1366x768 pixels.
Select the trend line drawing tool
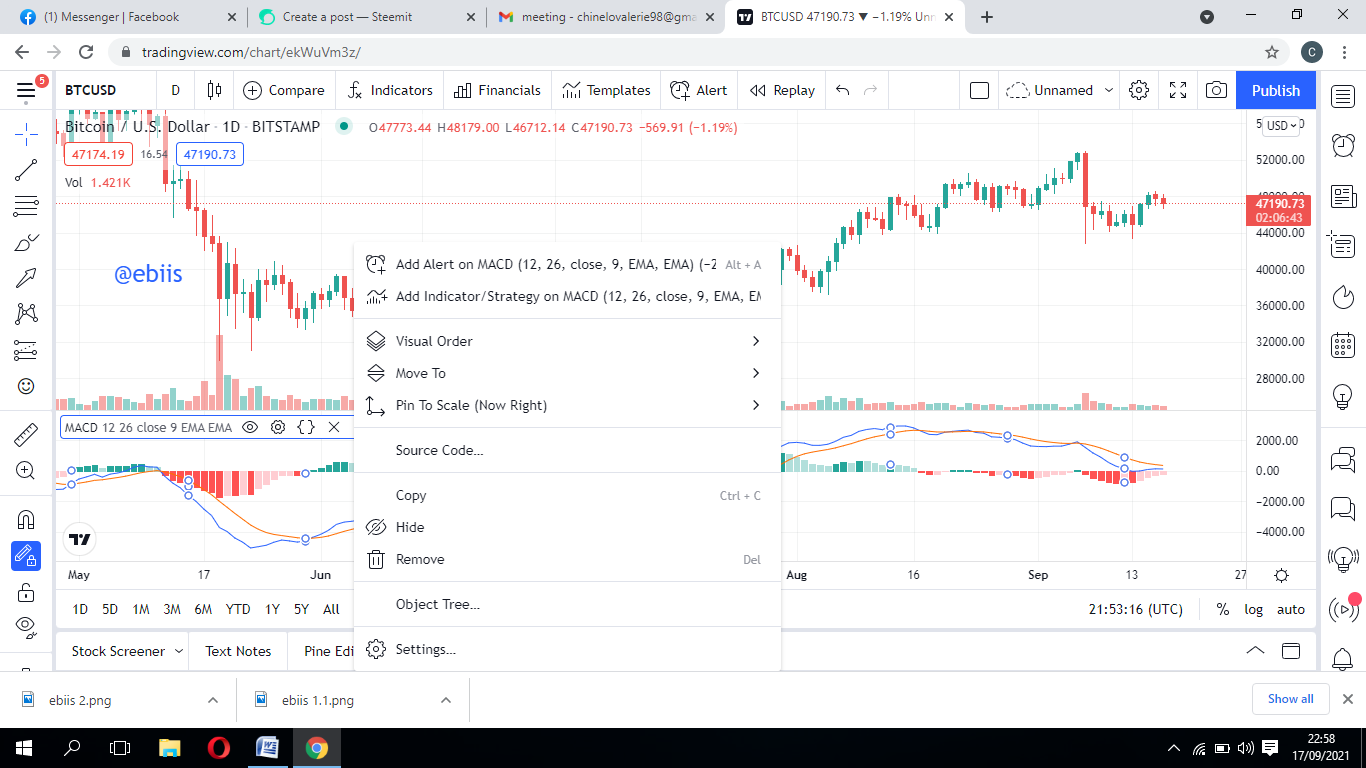(26, 170)
